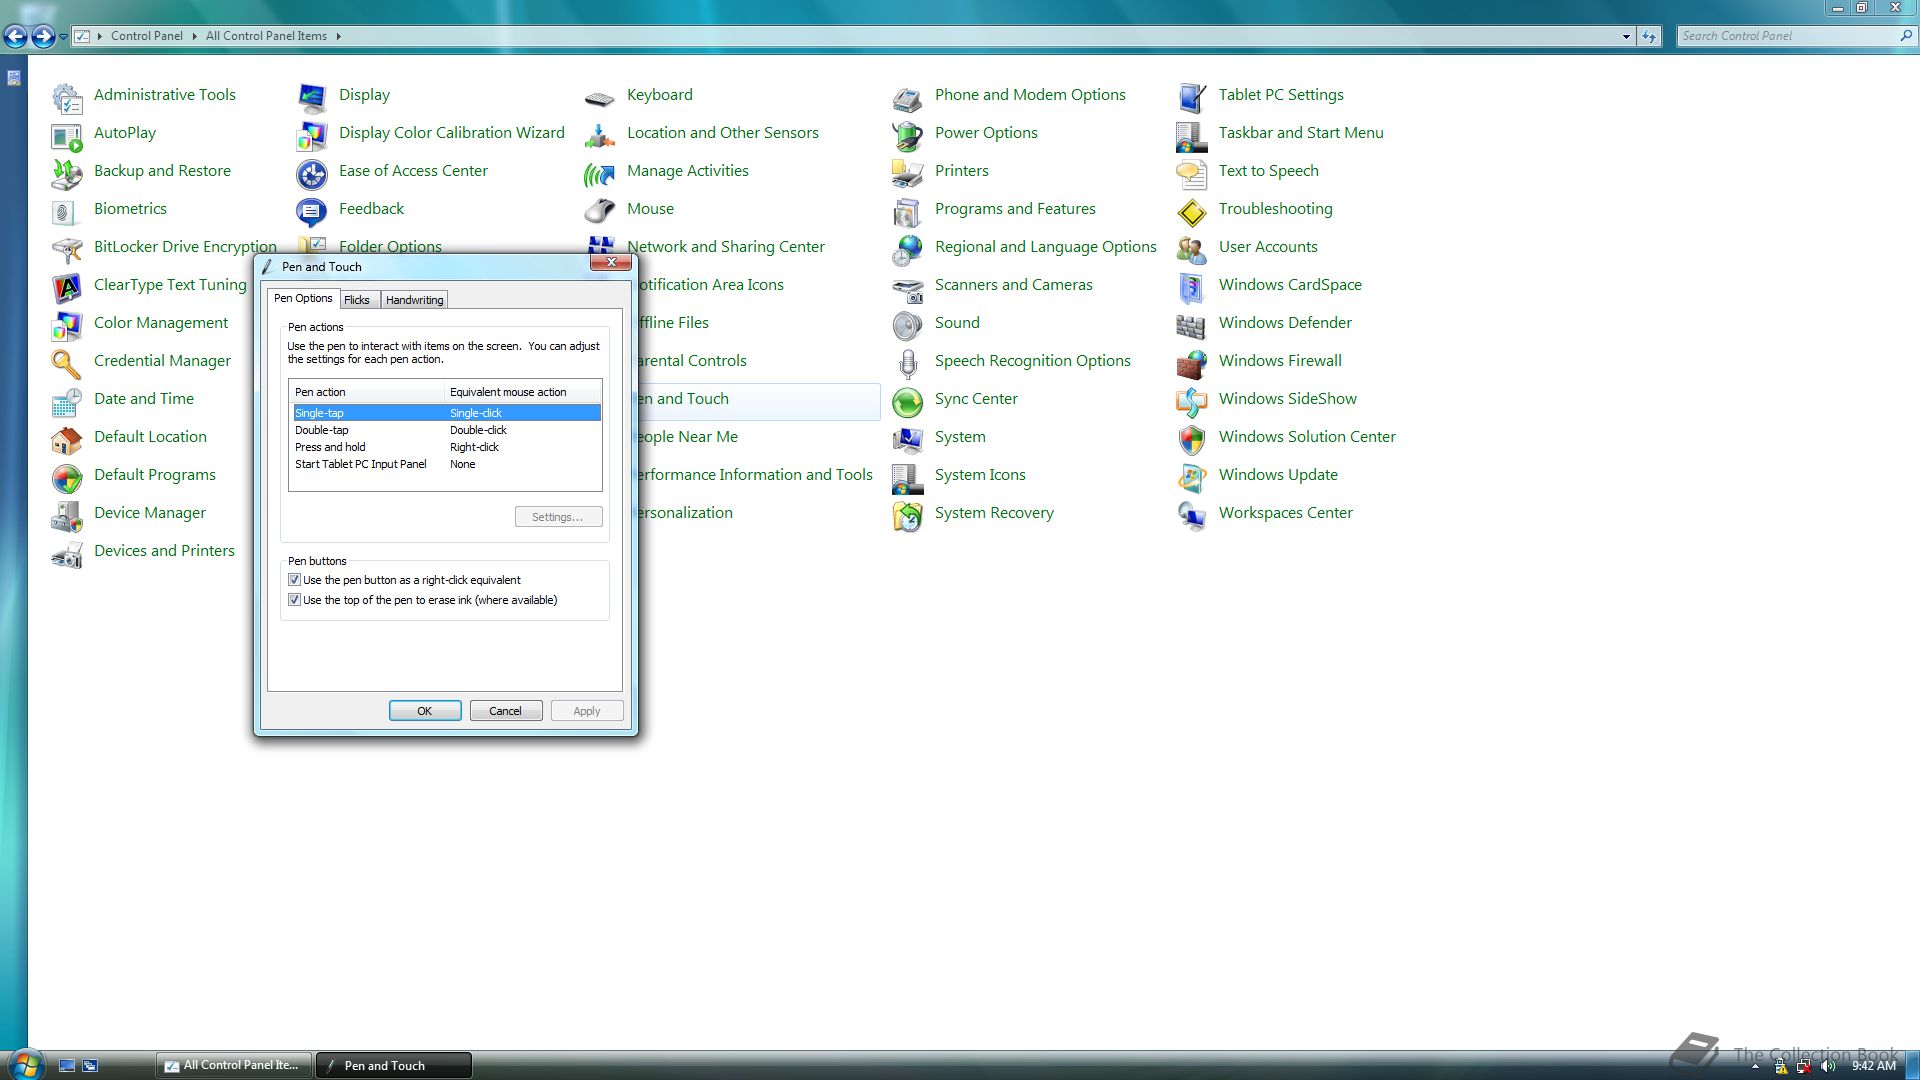The height and width of the screenshot is (1080, 1920).
Task: Click the Equivalent mouse action column header
Action: (x=523, y=392)
